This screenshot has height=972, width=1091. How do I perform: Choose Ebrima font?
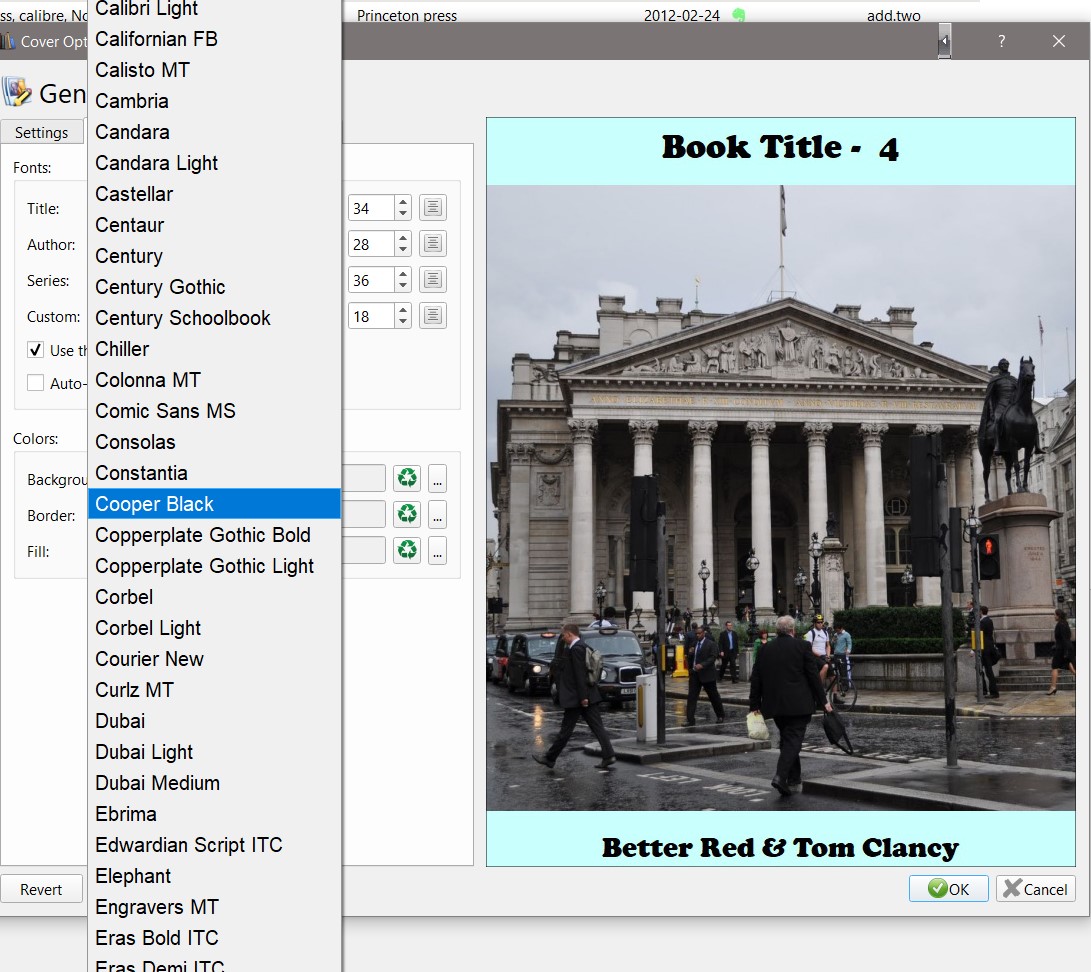coord(214,813)
